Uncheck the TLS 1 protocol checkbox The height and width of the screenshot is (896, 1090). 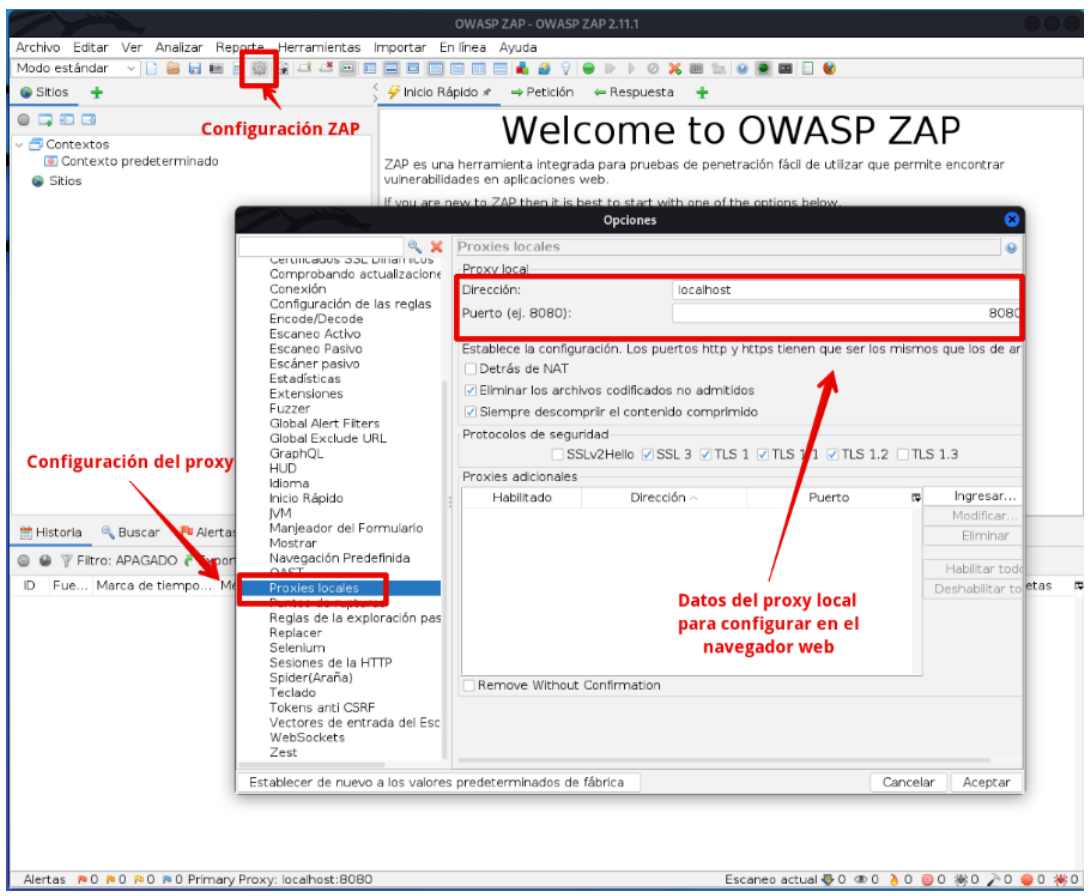(x=706, y=455)
